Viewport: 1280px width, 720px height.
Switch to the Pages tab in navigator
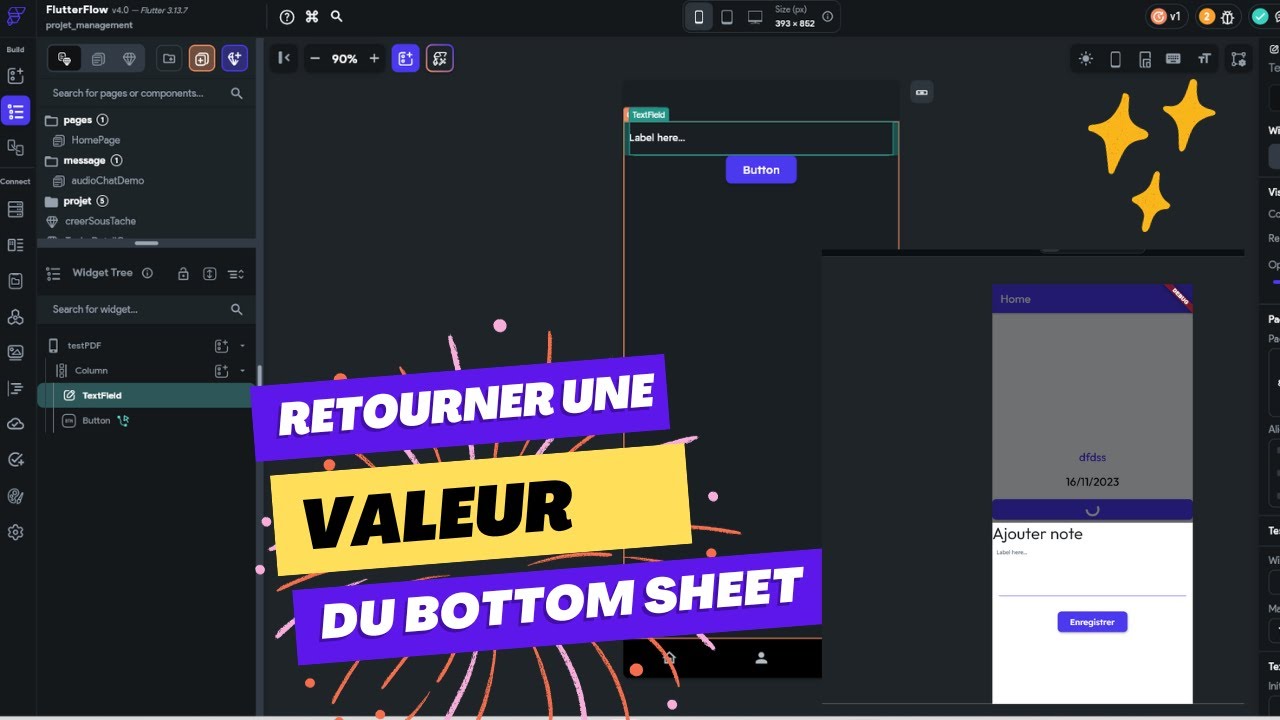click(x=65, y=59)
